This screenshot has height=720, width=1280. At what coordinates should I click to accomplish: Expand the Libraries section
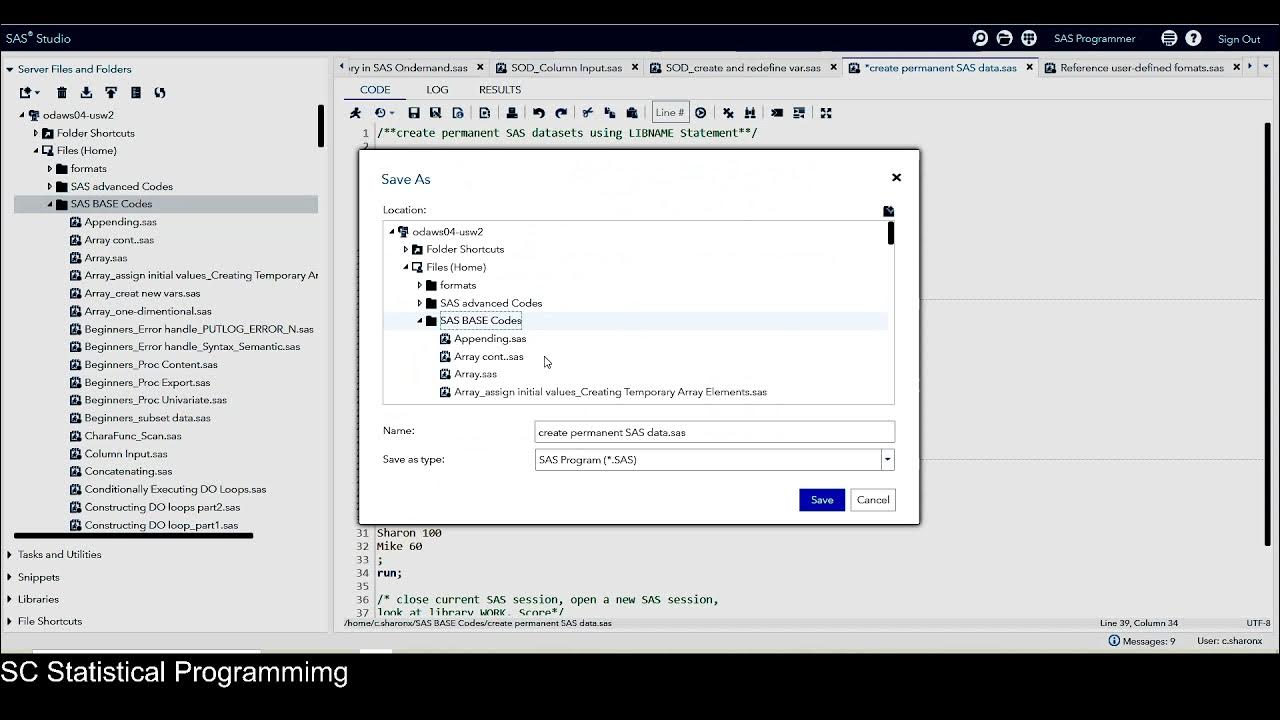pyautogui.click(x=9, y=599)
